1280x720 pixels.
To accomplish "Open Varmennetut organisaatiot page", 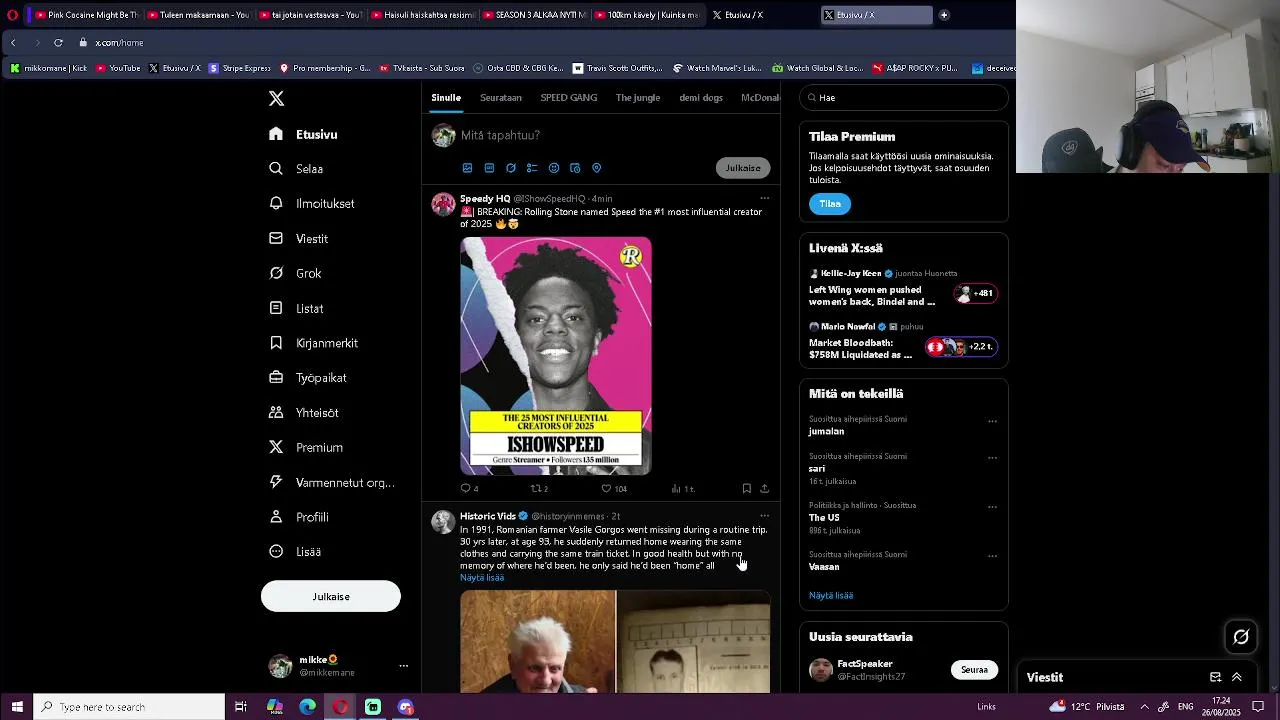I will [x=333, y=482].
